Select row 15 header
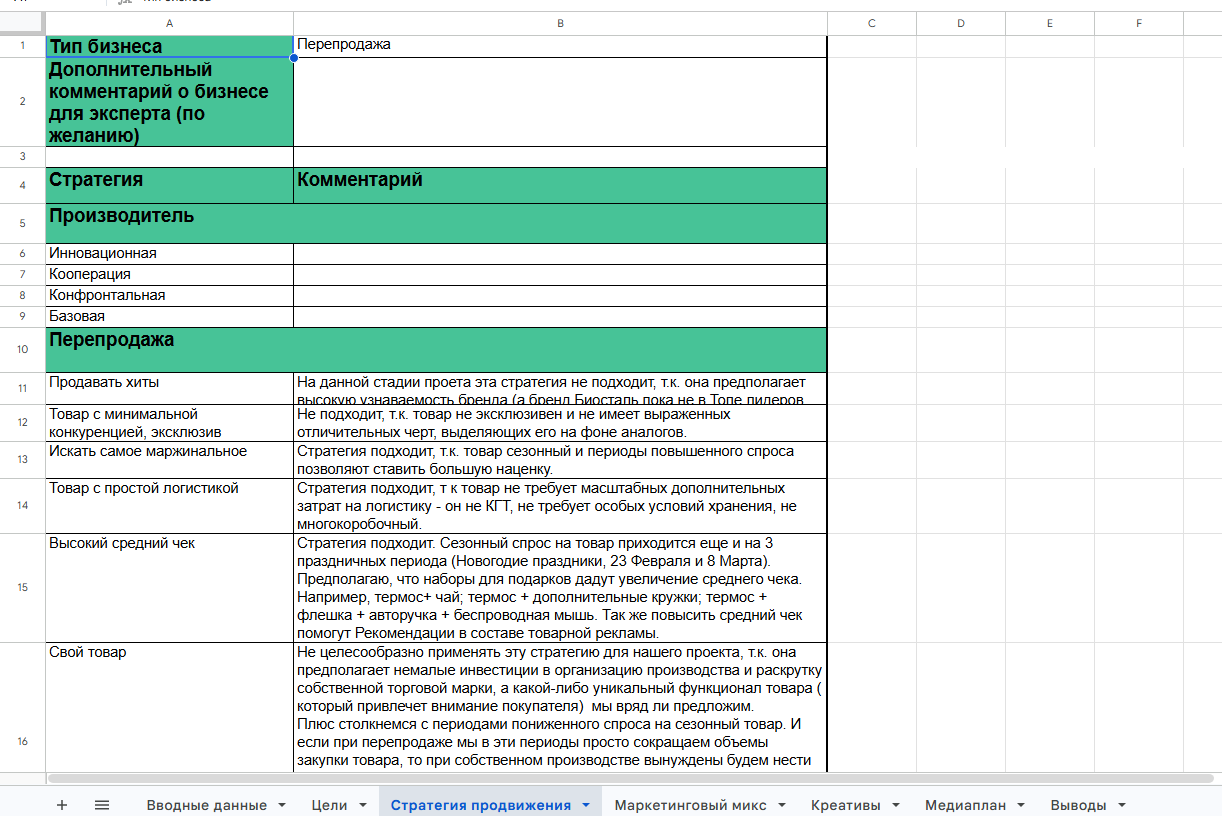The width and height of the screenshot is (1222, 816). tap(22, 588)
